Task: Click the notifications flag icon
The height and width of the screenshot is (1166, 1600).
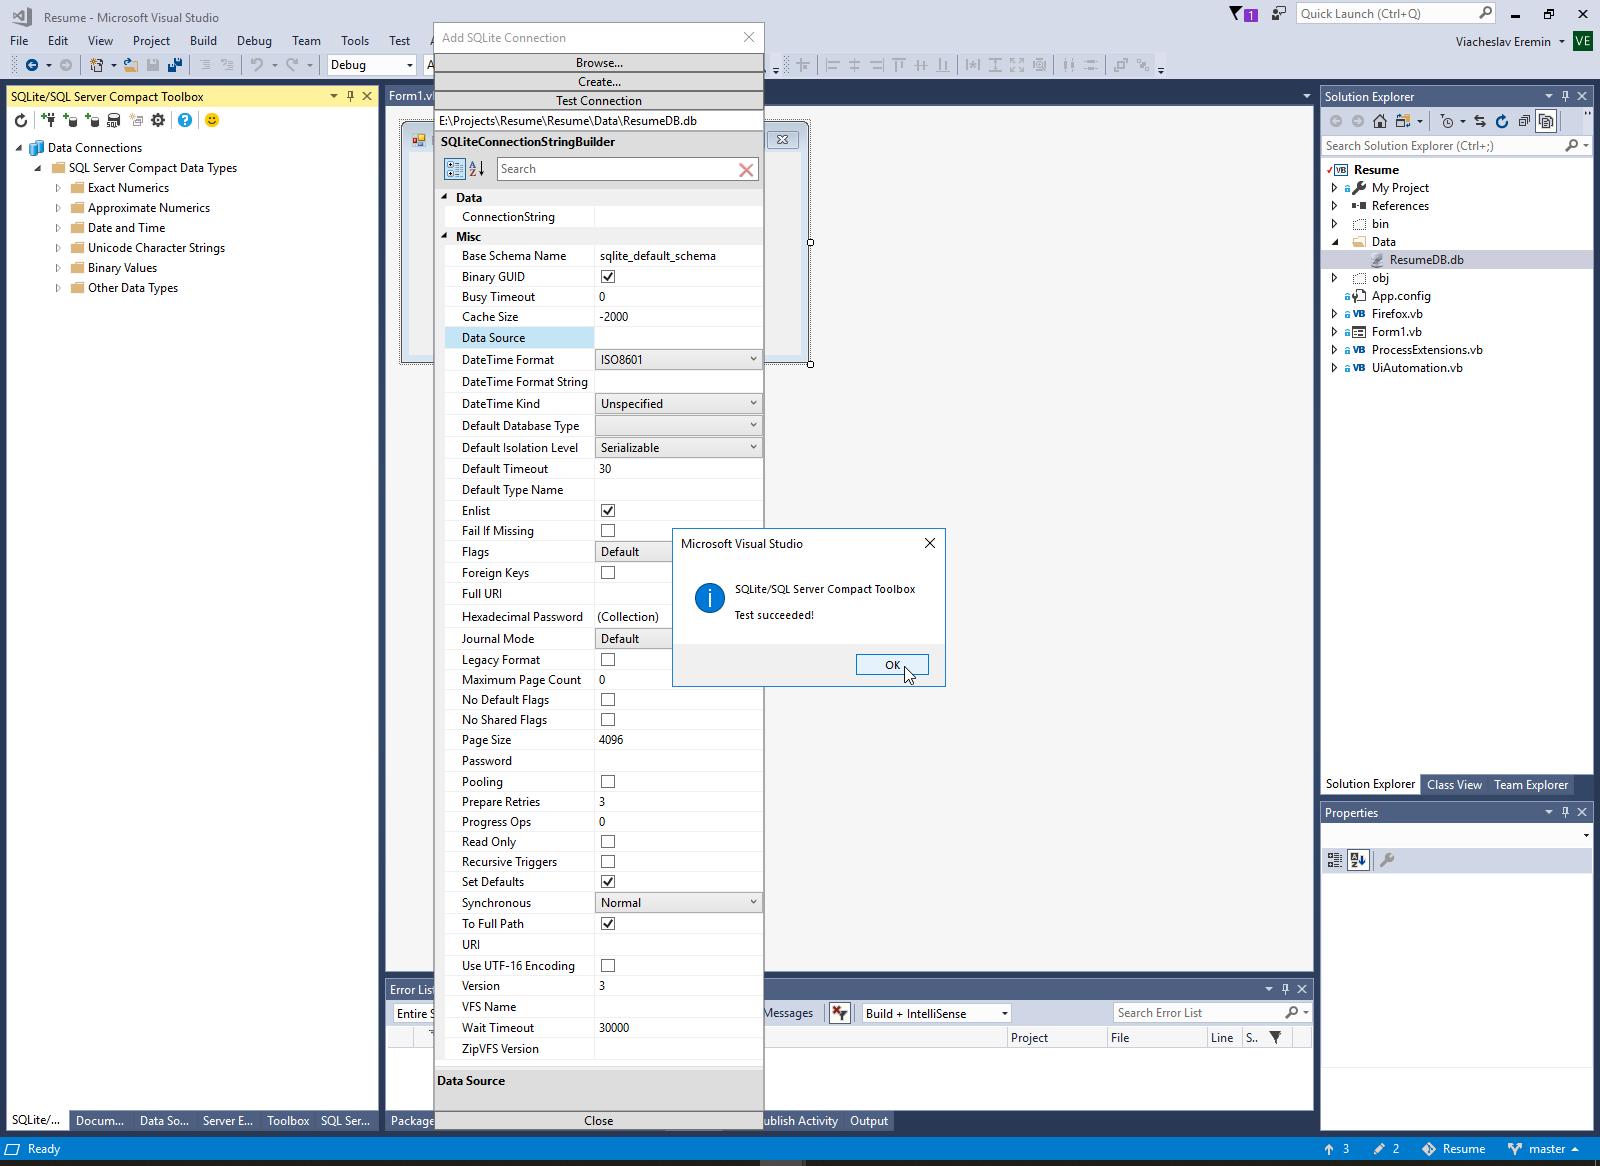Action: point(1236,14)
